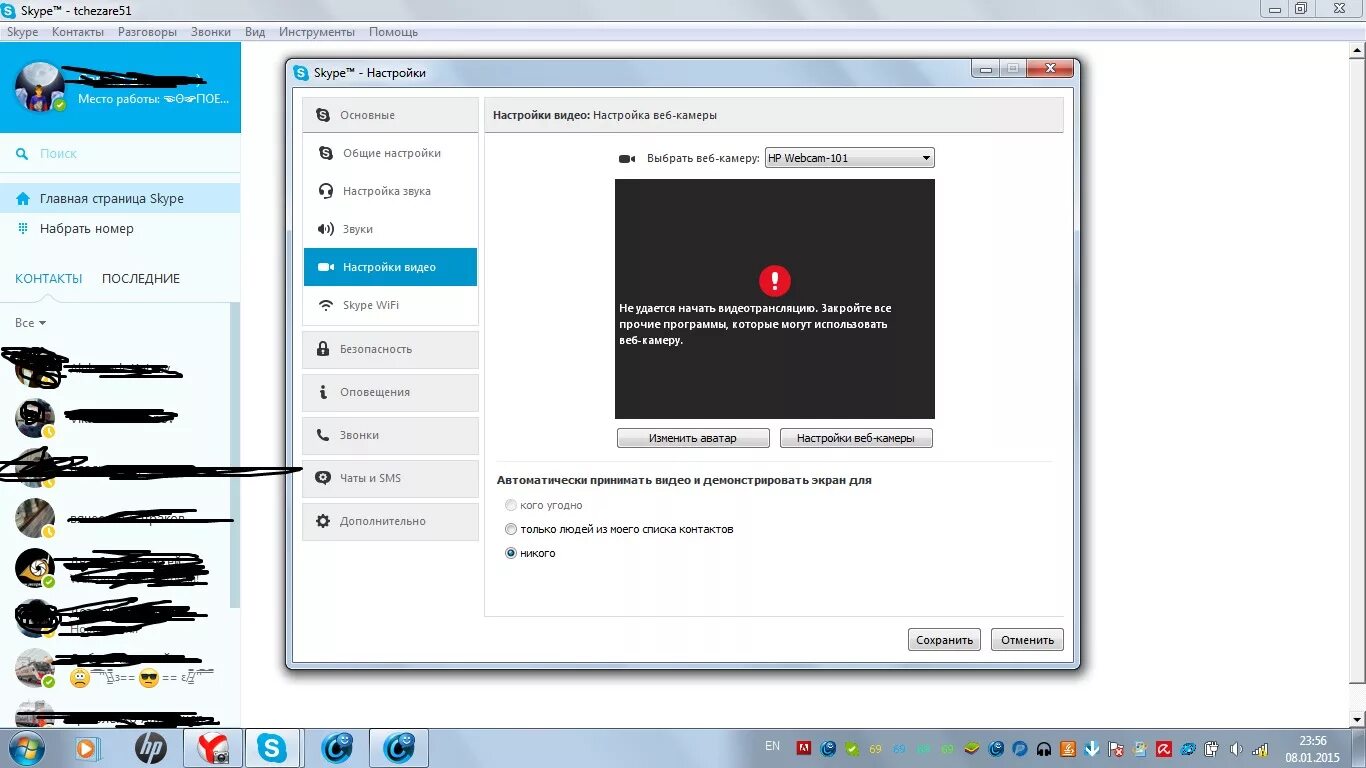
Task: Click the chat bubble icon of Чаты и SMS
Action: (x=323, y=478)
